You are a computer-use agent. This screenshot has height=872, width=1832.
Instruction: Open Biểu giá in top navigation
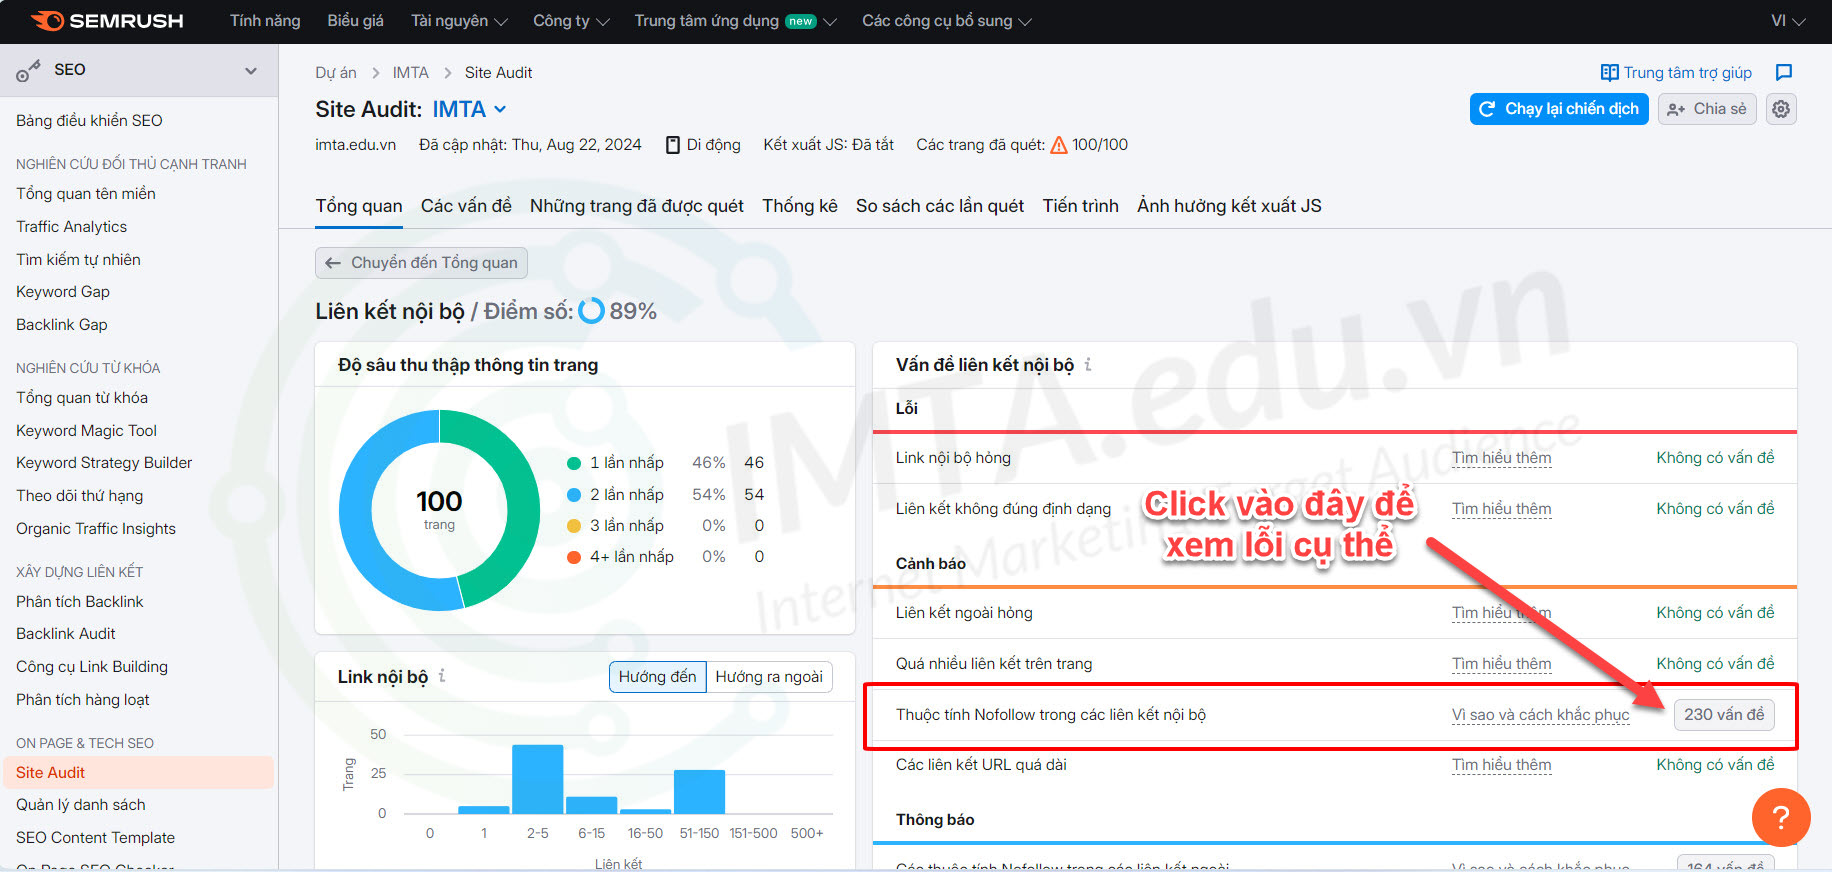click(355, 21)
